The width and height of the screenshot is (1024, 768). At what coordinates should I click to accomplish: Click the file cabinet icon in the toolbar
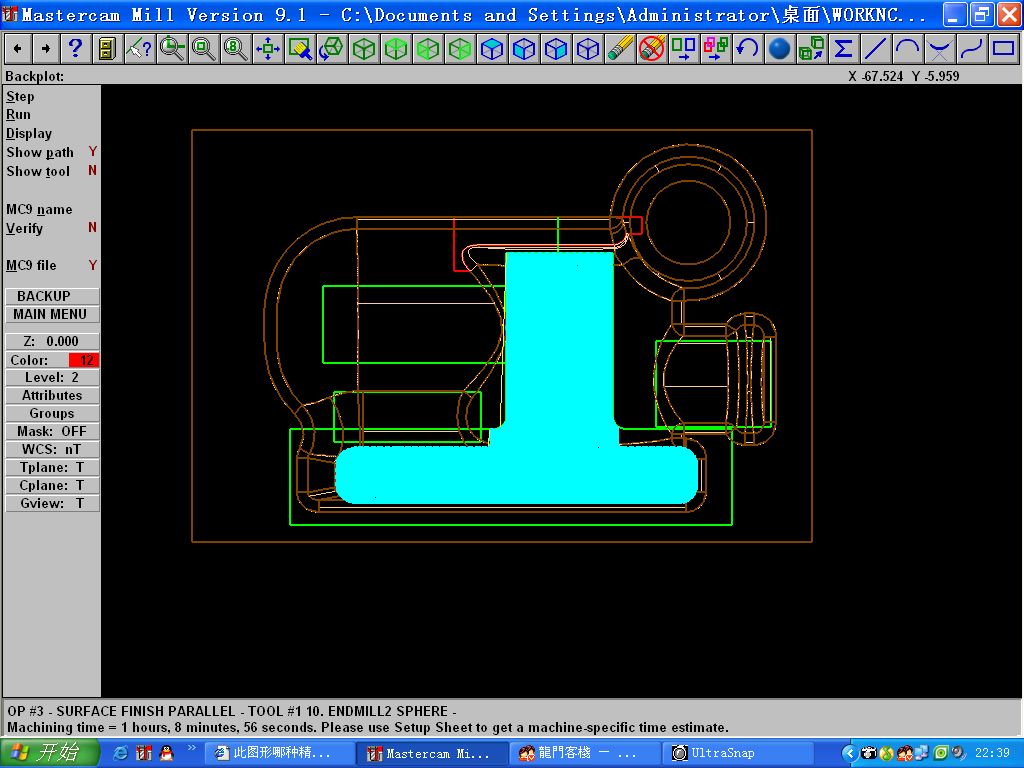point(106,48)
